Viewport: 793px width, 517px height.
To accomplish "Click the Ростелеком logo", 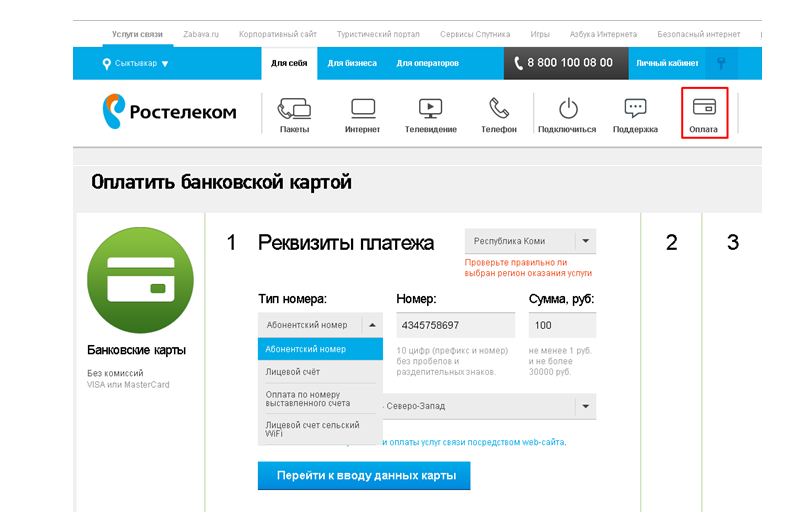I will coord(169,112).
